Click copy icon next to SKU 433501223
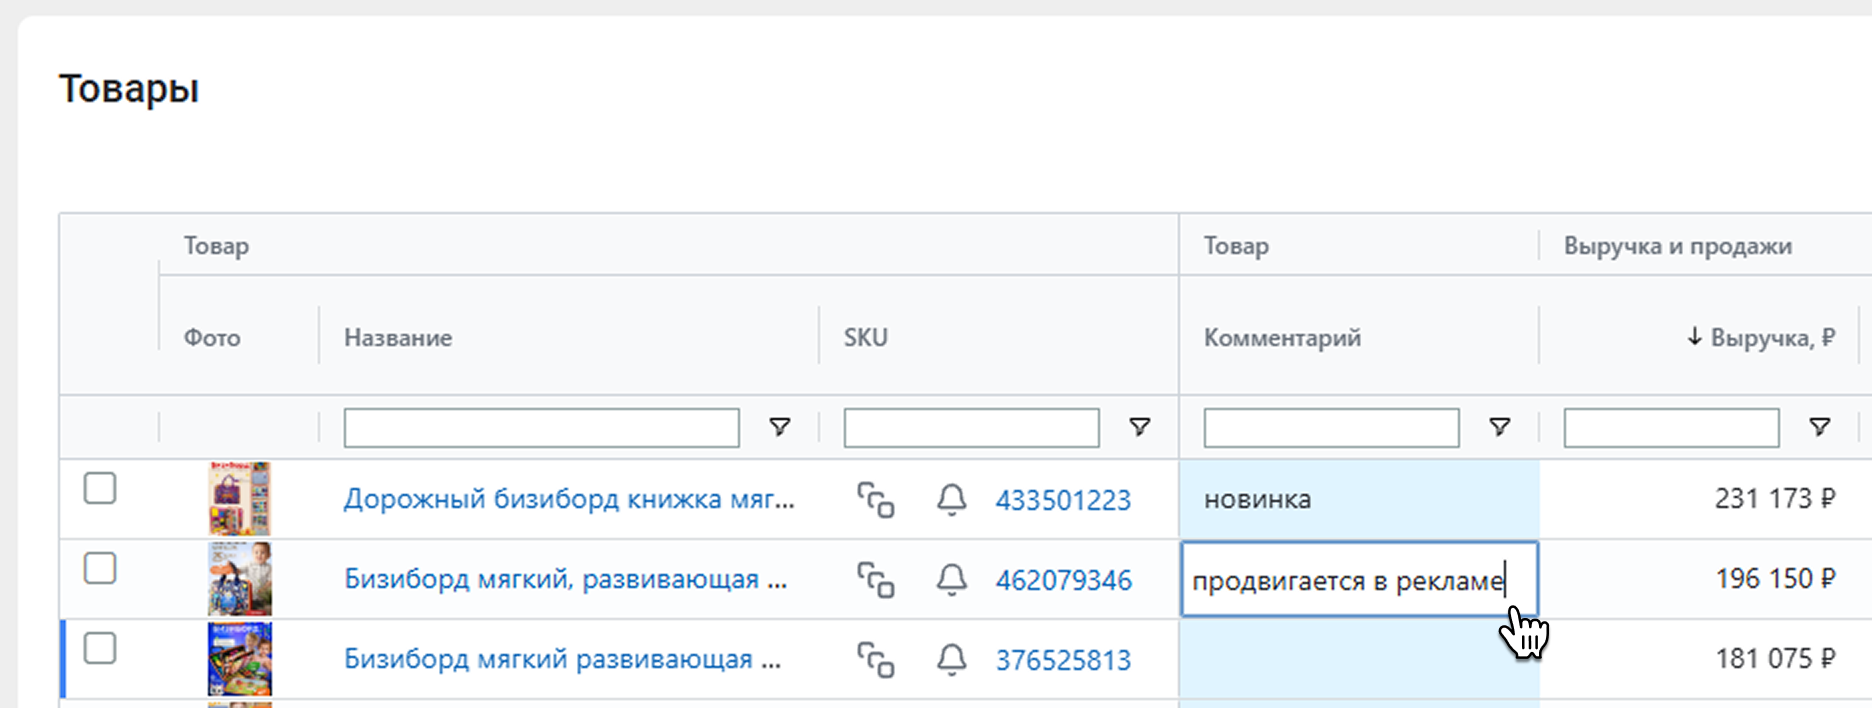Viewport: 1872px width, 708px height. click(x=875, y=499)
